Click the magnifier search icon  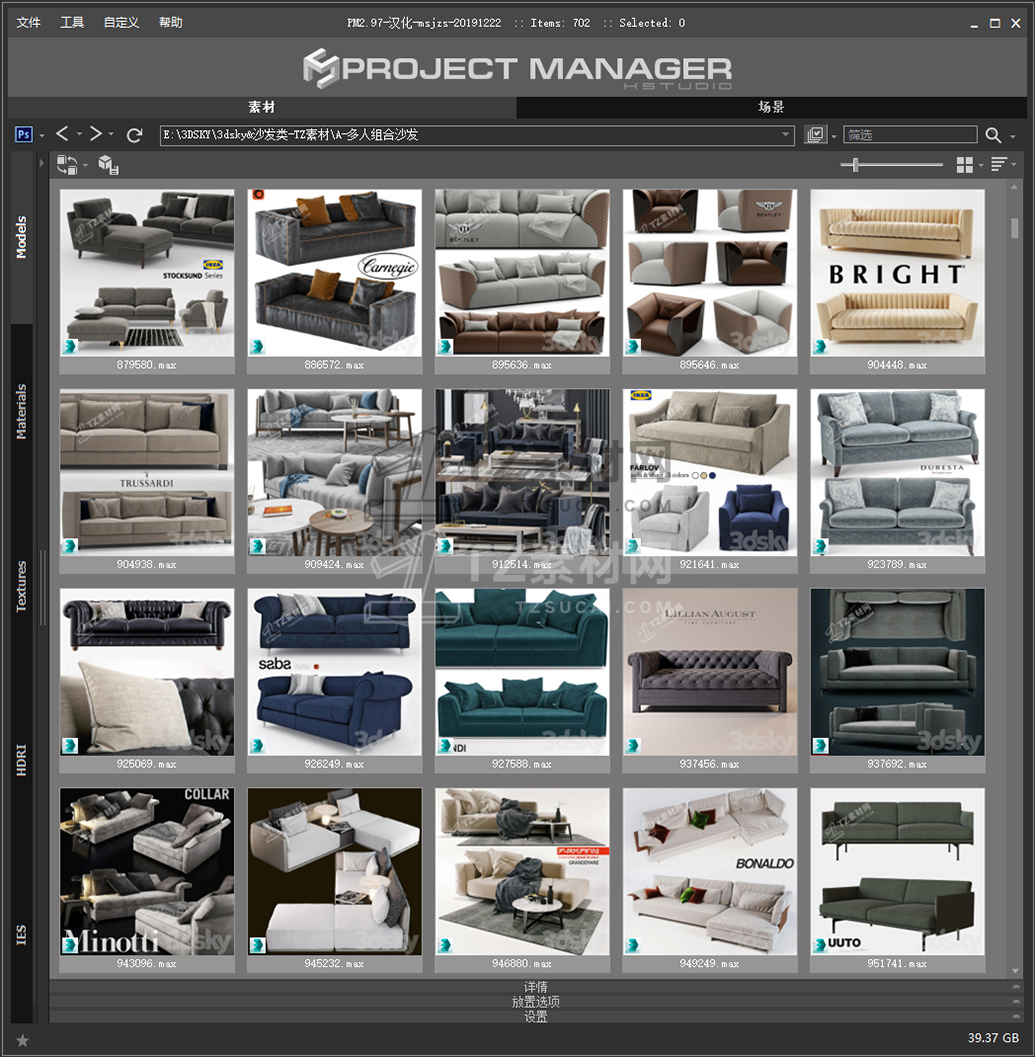[x=993, y=135]
